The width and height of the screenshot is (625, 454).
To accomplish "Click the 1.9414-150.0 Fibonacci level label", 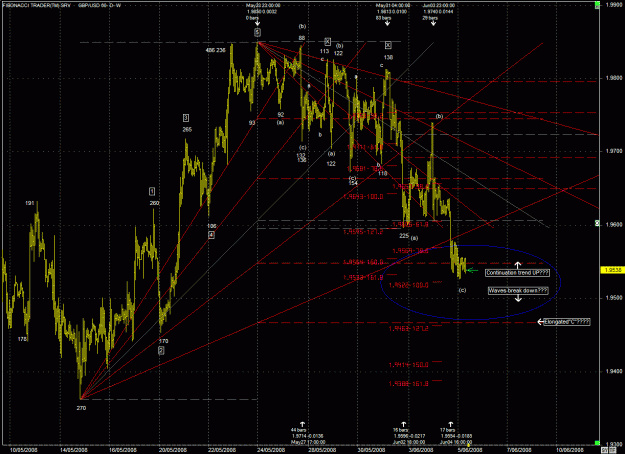I will [408, 365].
